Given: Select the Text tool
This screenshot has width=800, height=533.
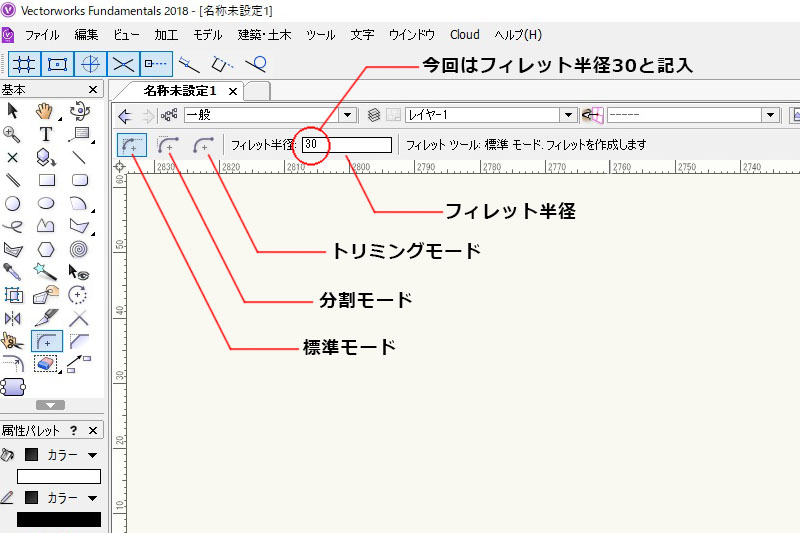Looking at the screenshot, I should [x=45, y=134].
